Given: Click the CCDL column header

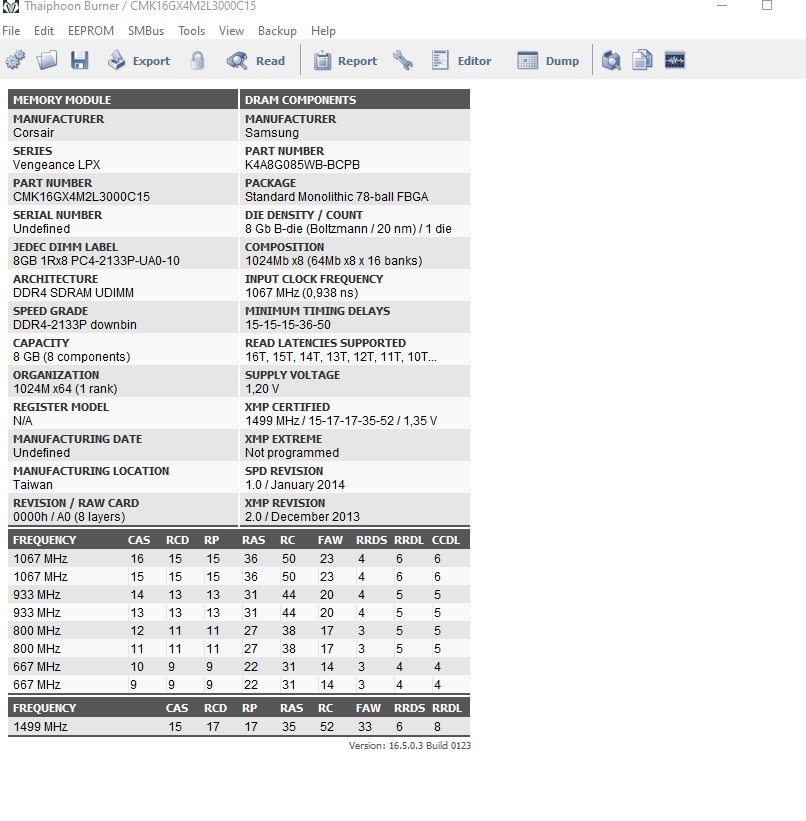Looking at the screenshot, I should coord(446,540).
